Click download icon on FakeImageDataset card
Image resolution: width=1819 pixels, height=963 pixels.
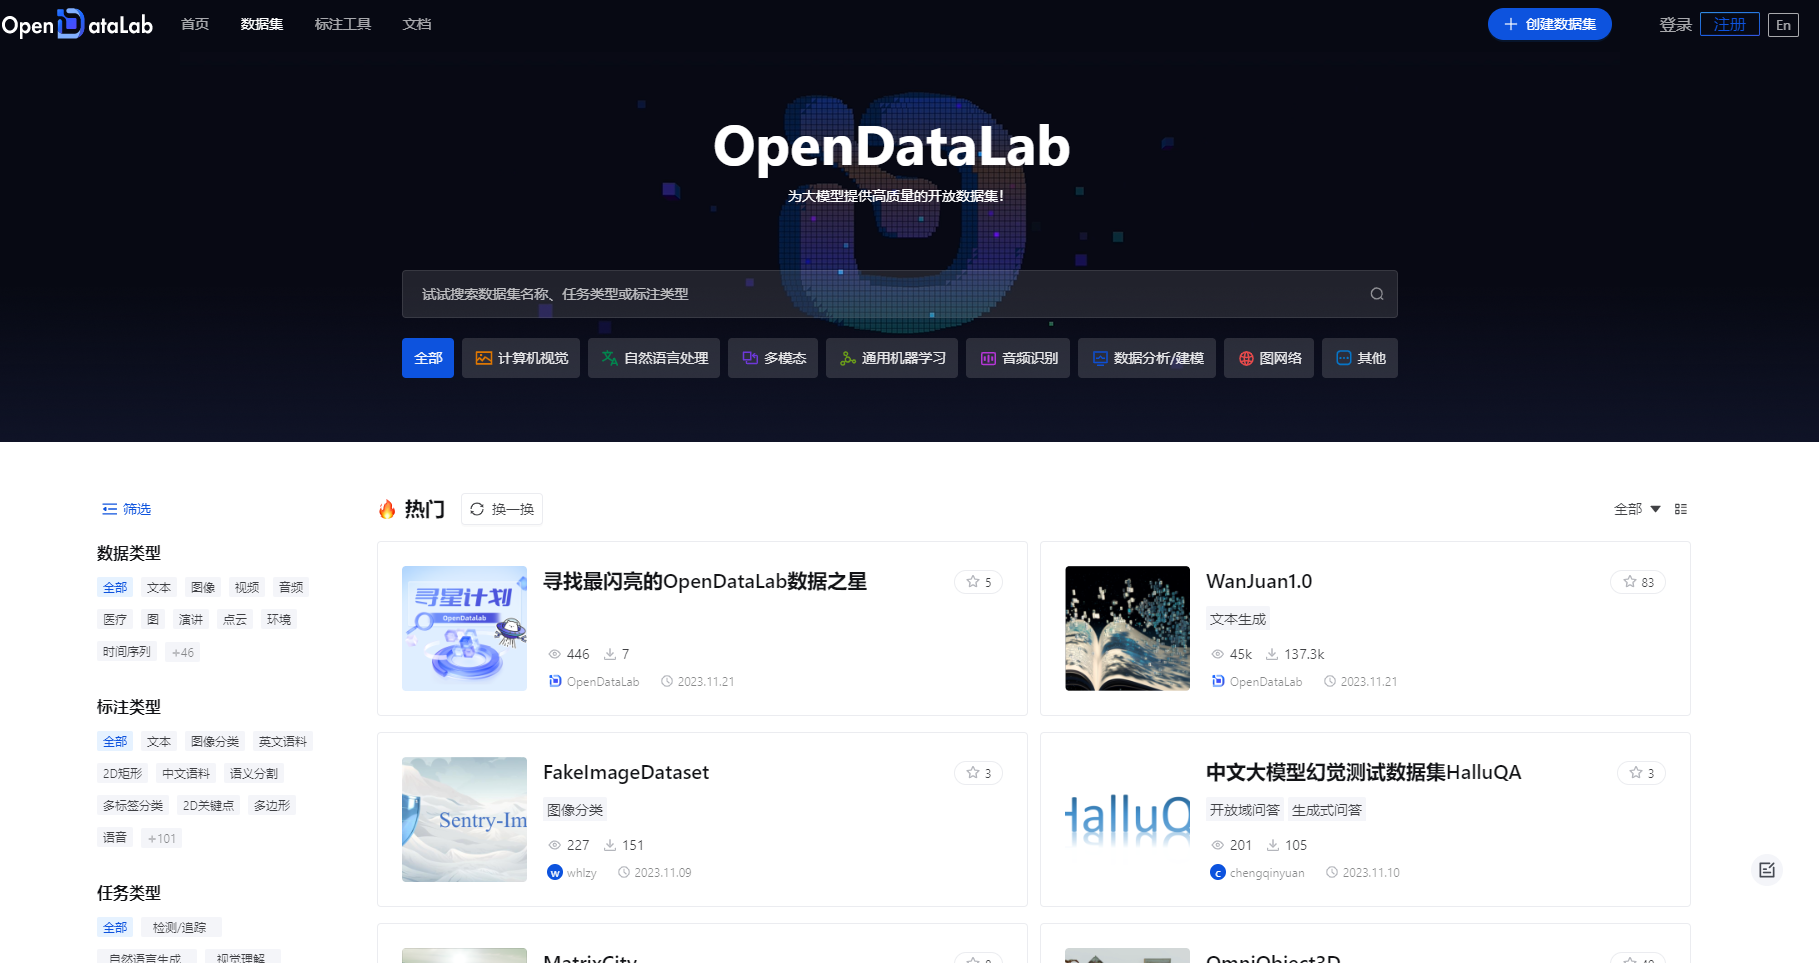(610, 845)
